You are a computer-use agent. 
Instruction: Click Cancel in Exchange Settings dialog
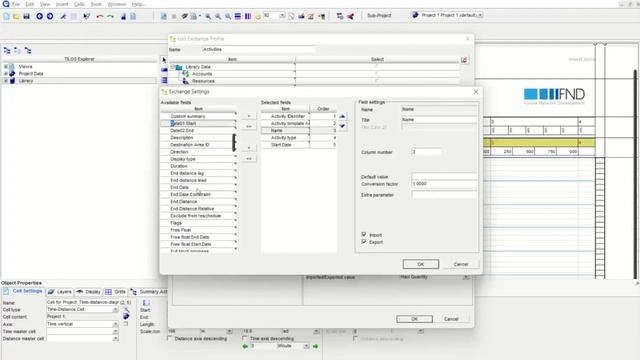coord(461,264)
